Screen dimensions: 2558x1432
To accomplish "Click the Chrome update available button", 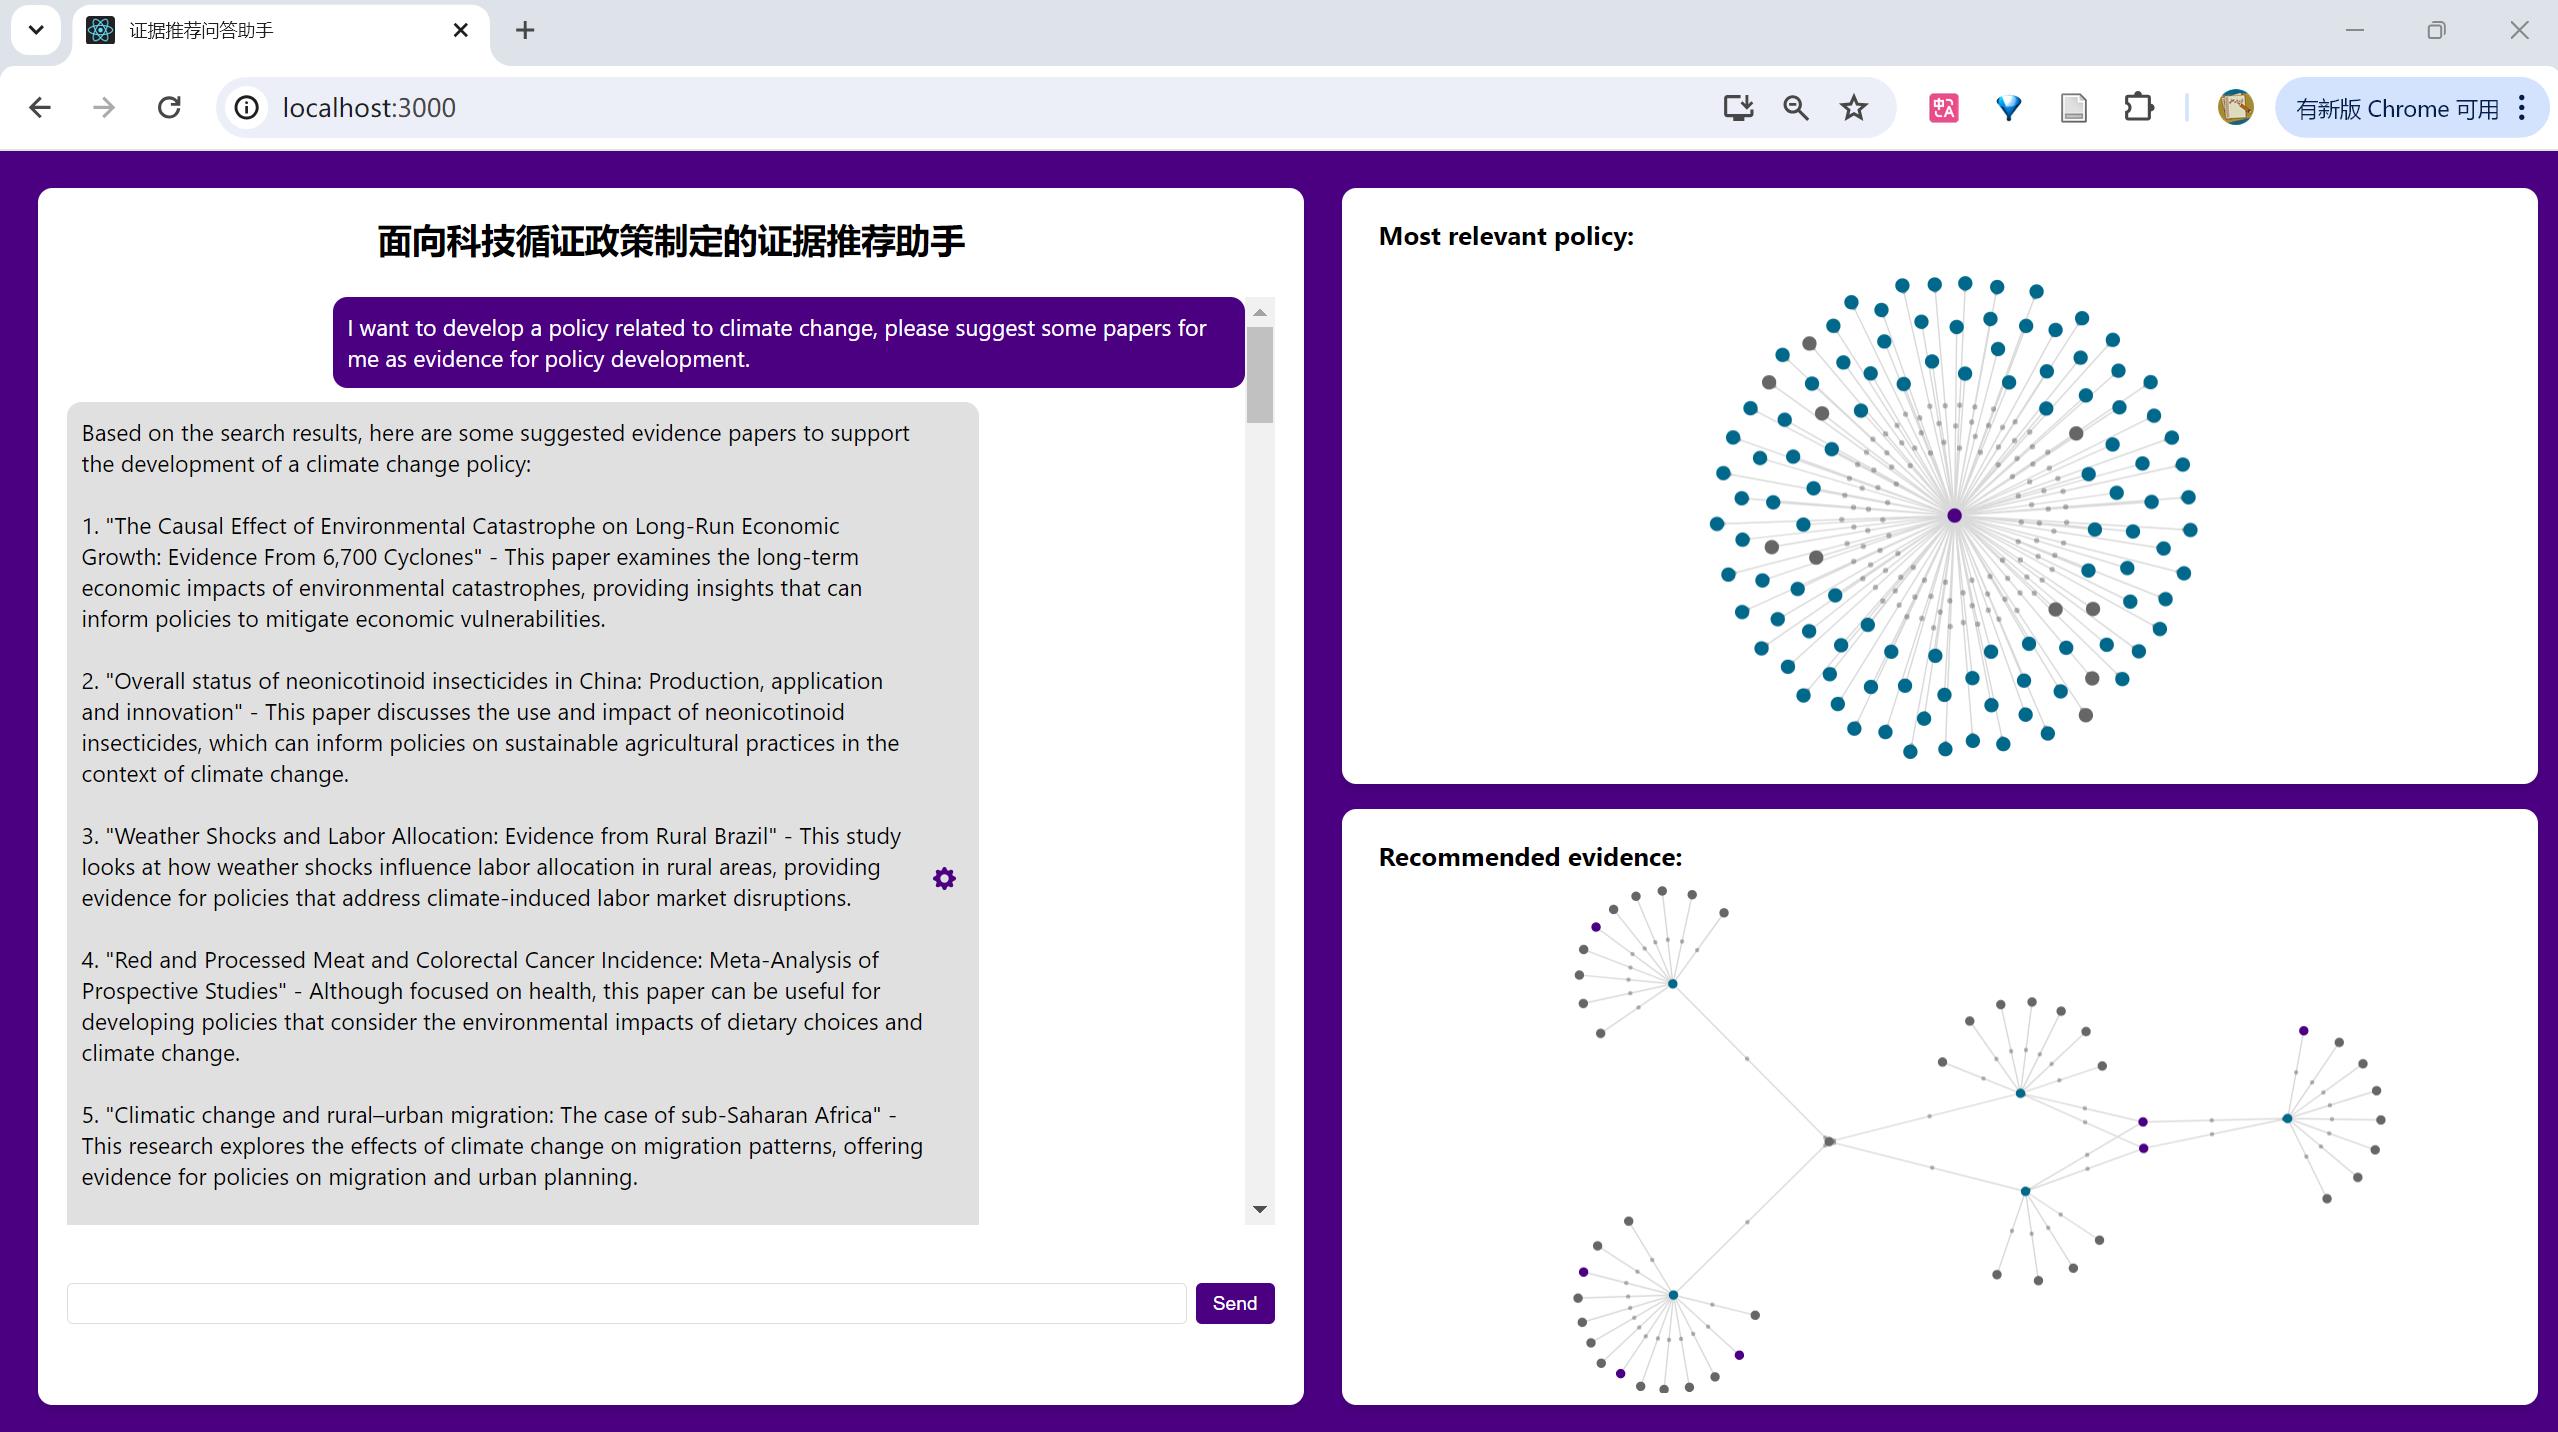I will pyautogui.click(x=2396, y=108).
